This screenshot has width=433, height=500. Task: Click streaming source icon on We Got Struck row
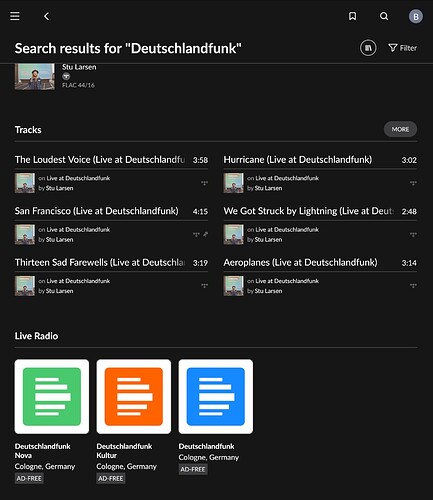point(413,234)
